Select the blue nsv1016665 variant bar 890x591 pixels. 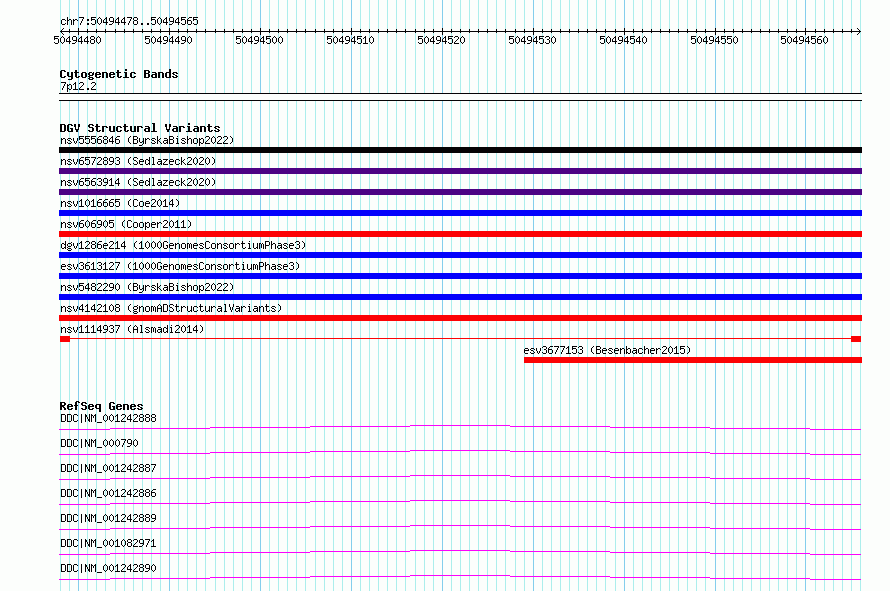point(460,213)
